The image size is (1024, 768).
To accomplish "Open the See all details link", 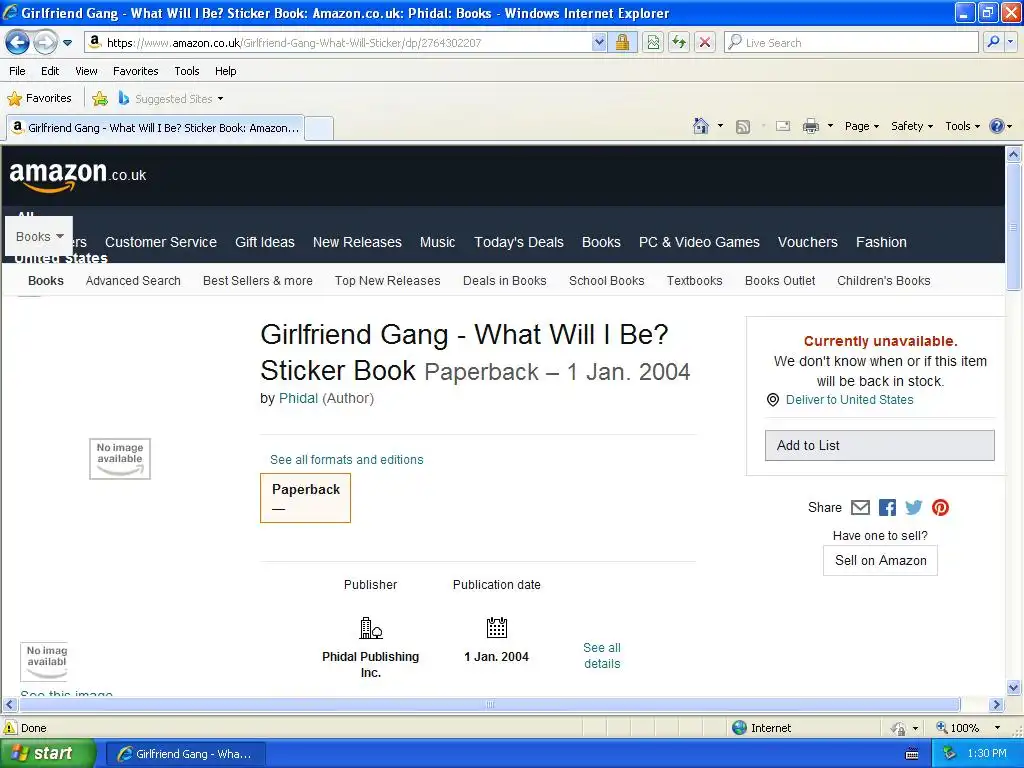I will 602,656.
